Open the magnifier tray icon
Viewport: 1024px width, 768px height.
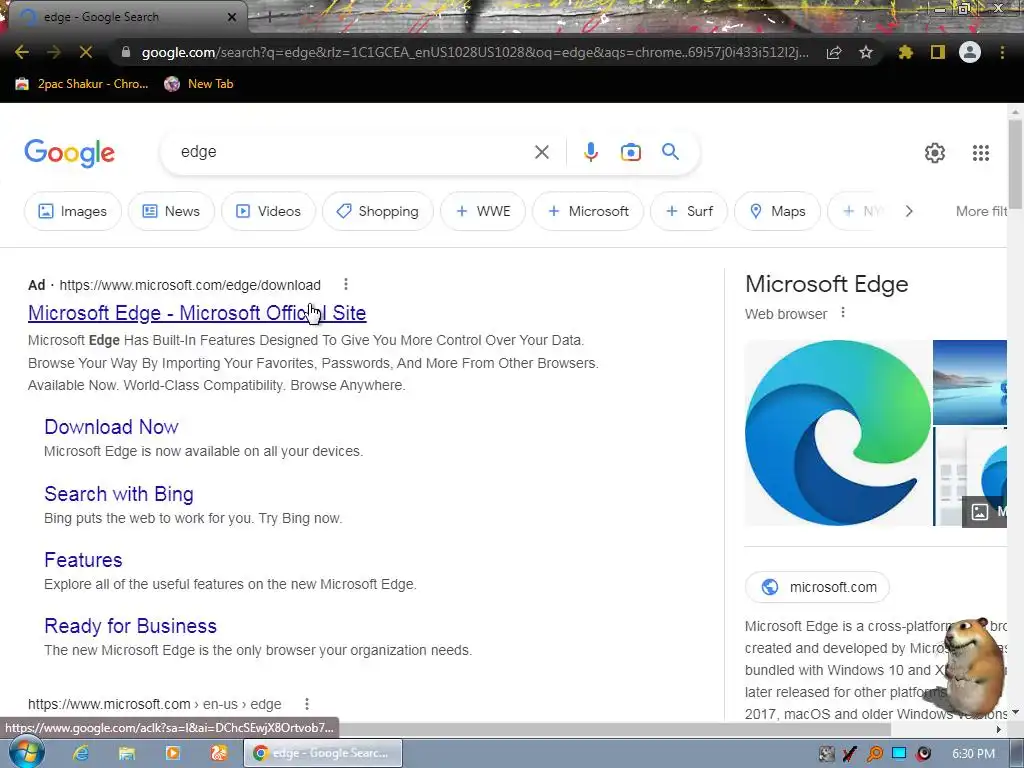(874, 754)
